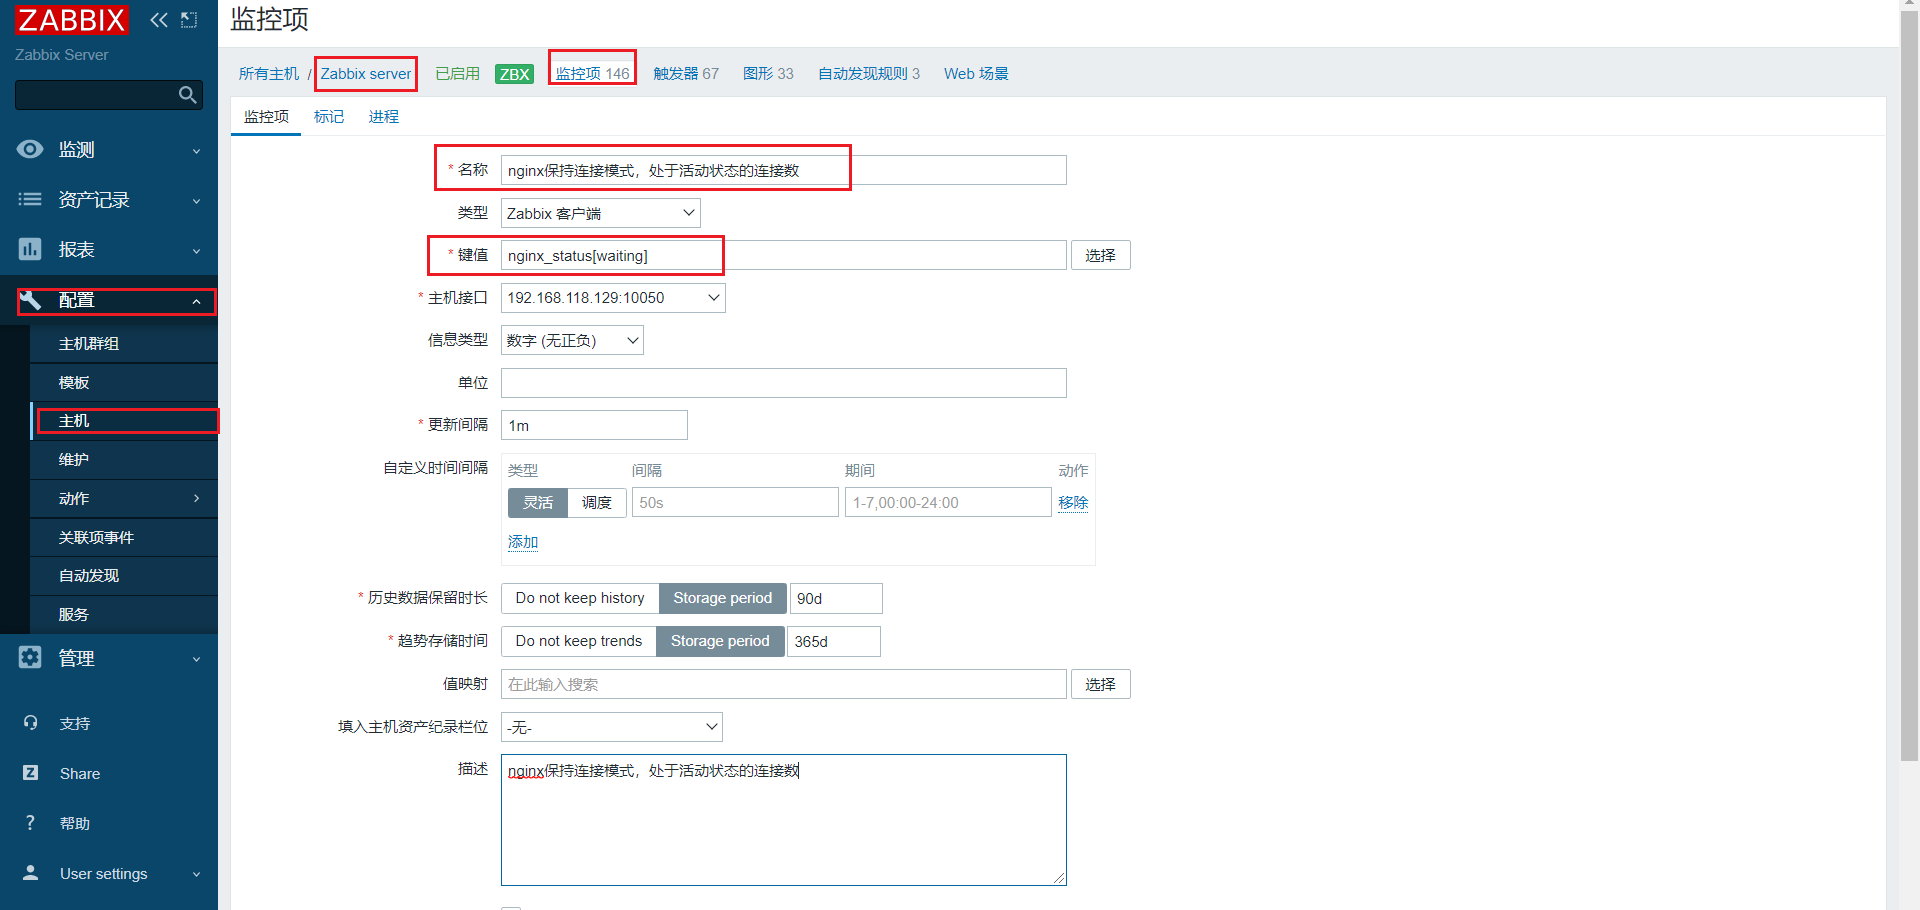Open 模板 in sidebar

pyautogui.click(x=124, y=382)
